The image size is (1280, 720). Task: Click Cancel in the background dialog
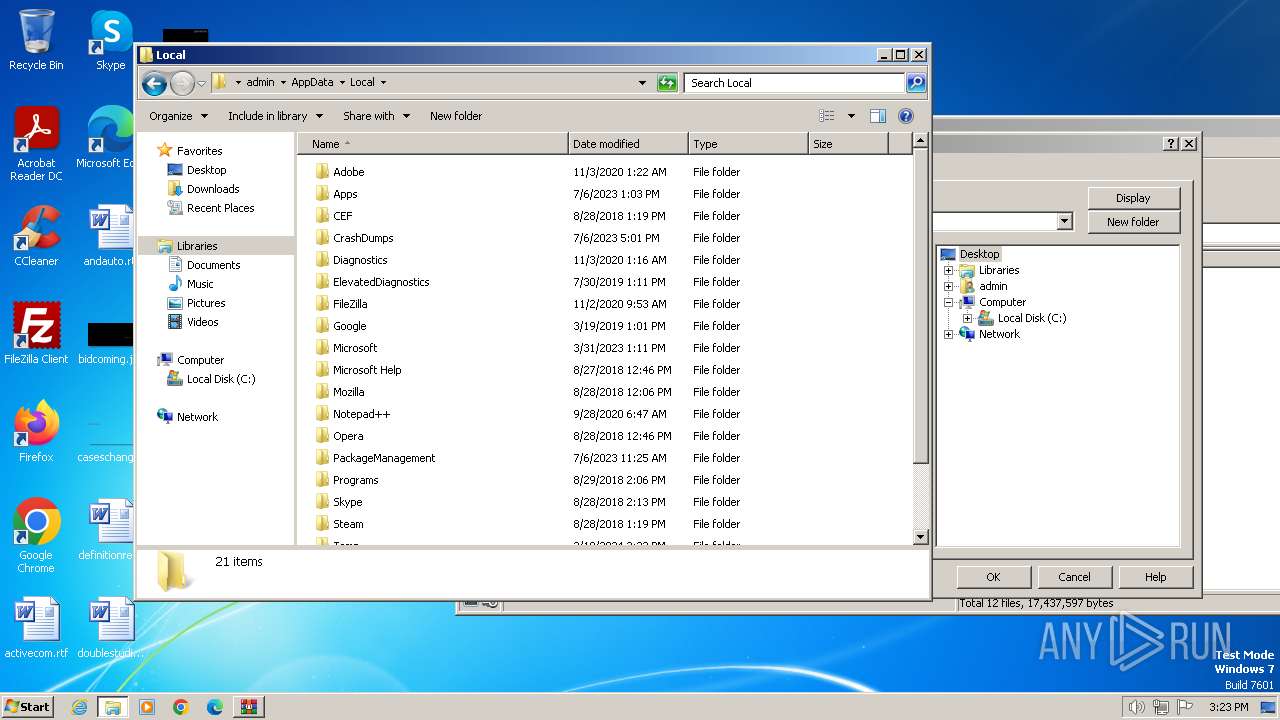[x=1074, y=577]
